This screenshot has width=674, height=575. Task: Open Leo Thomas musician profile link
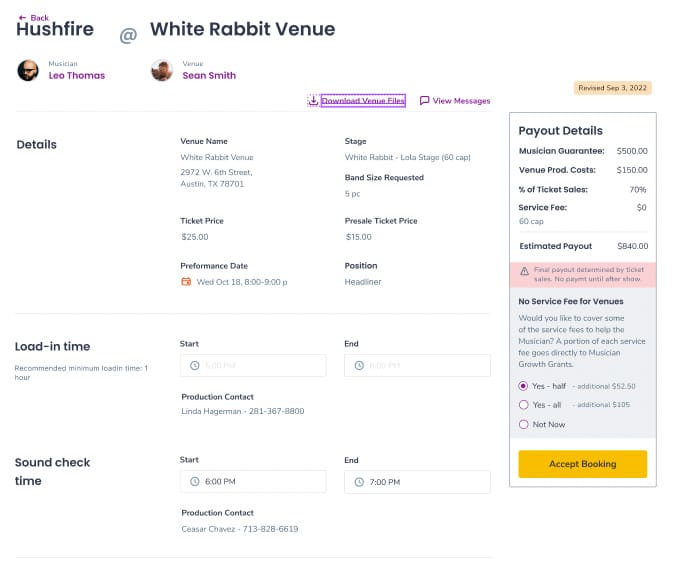click(77, 76)
